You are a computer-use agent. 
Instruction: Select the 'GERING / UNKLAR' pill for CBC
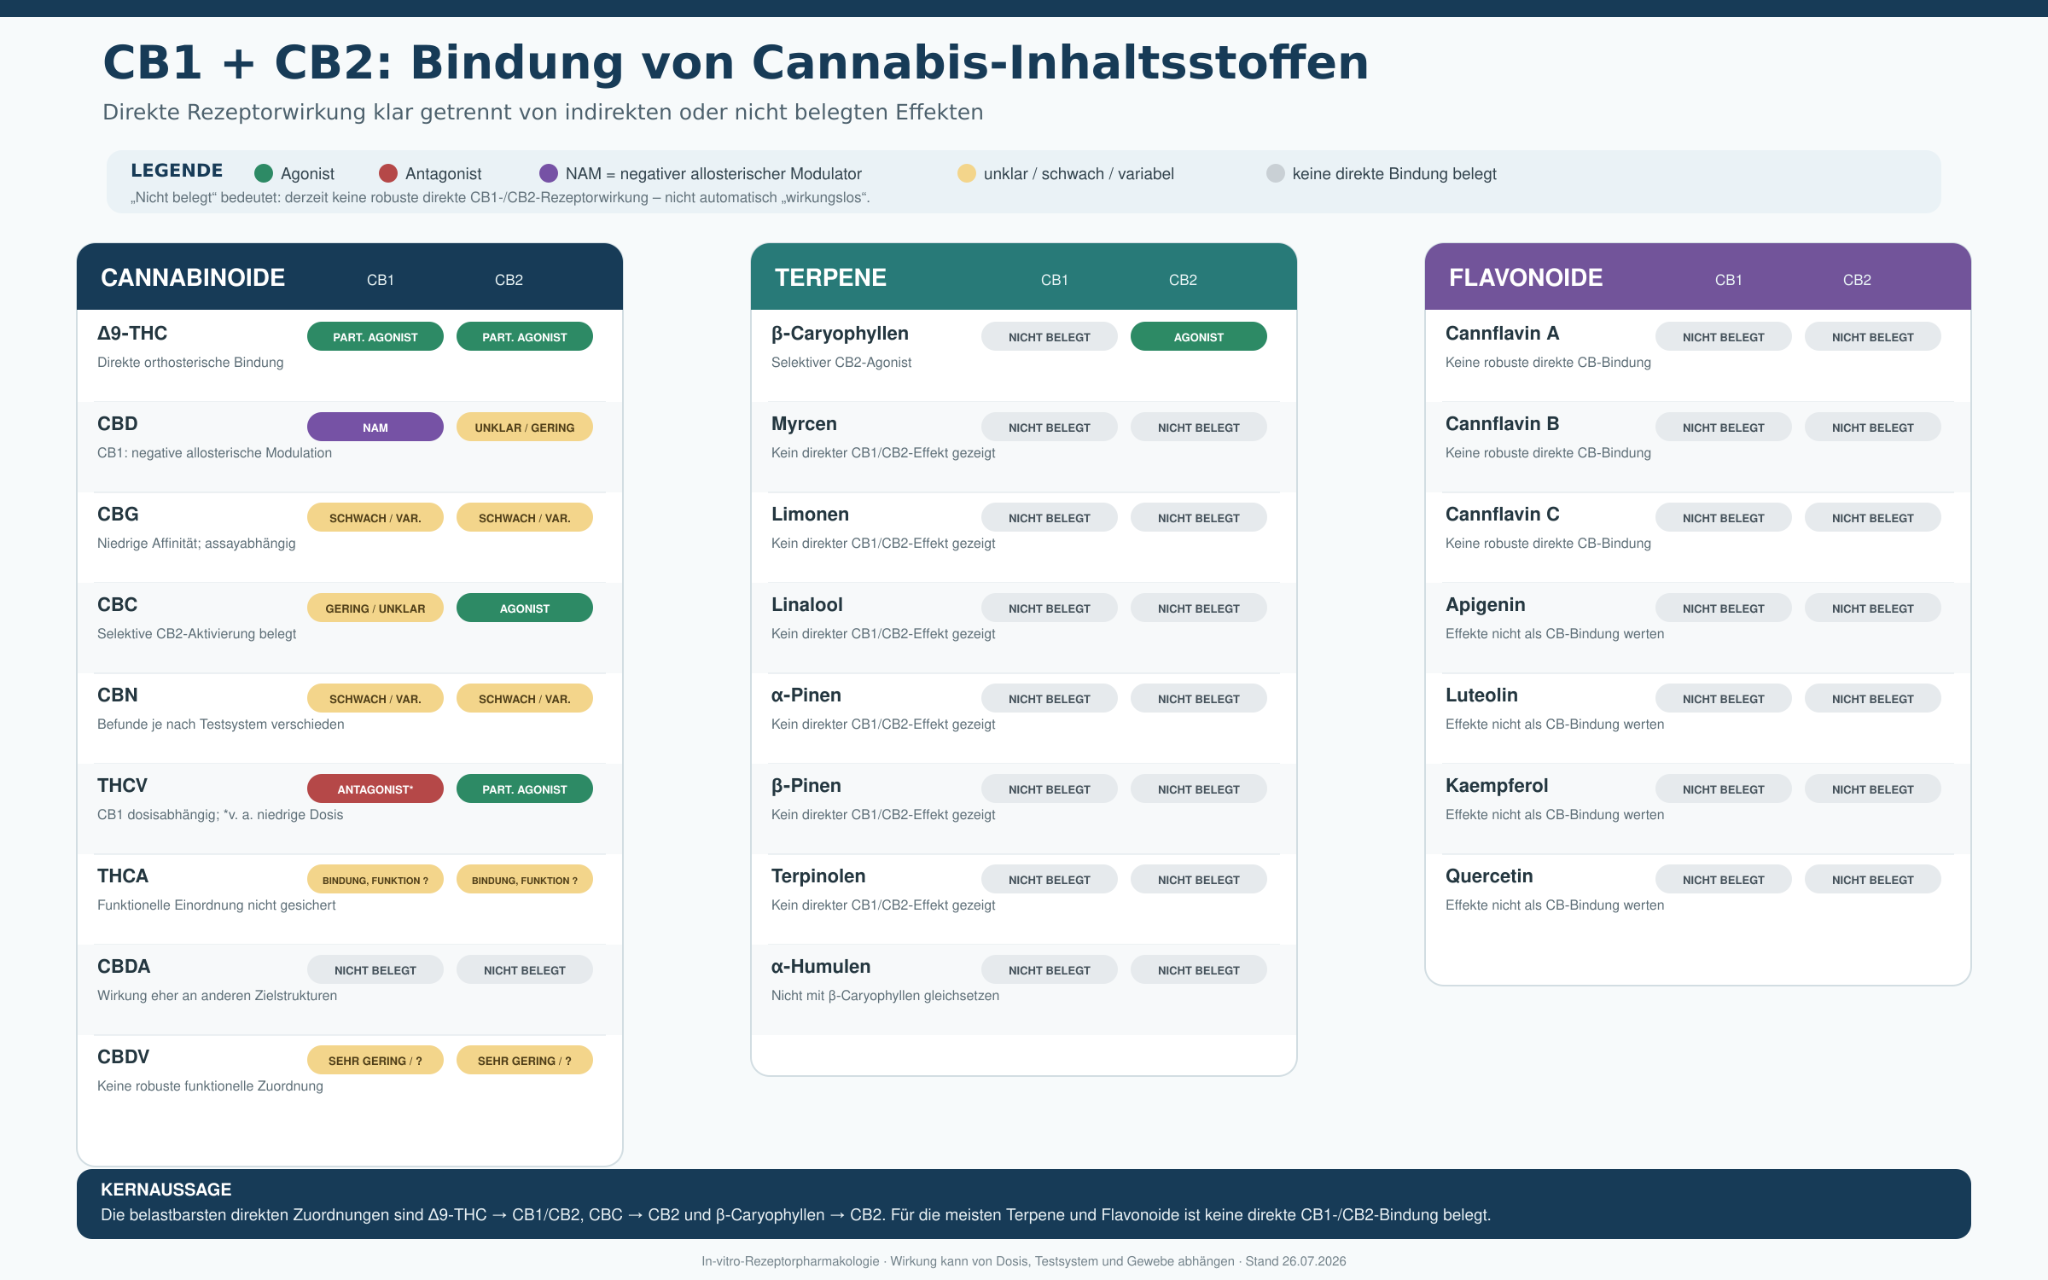(x=375, y=608)
